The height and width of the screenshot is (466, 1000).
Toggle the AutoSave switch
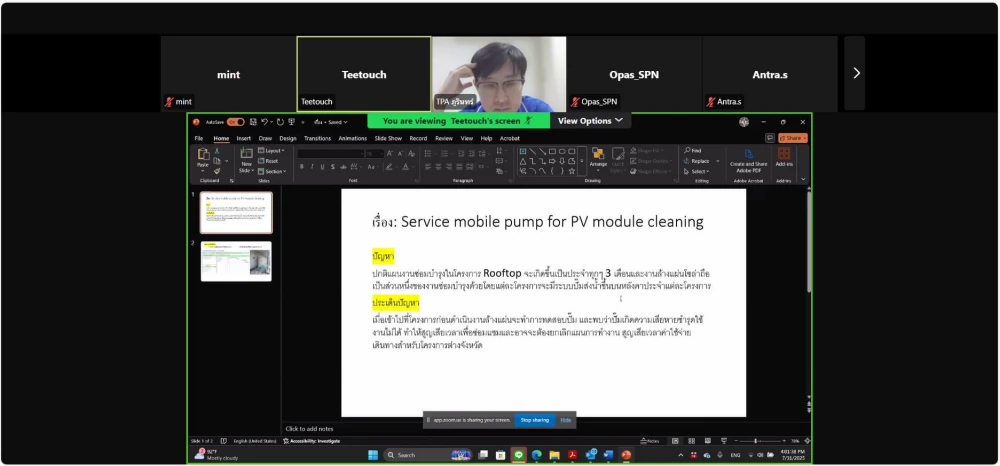(x=235, y=122)
